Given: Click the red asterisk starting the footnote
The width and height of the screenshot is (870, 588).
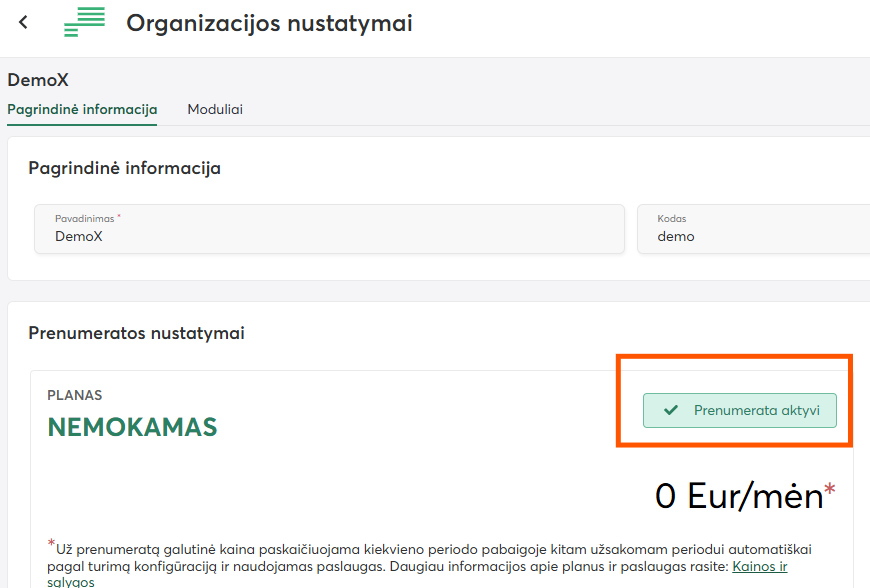Looking at the screenshot, I should (x=51, y=544).
